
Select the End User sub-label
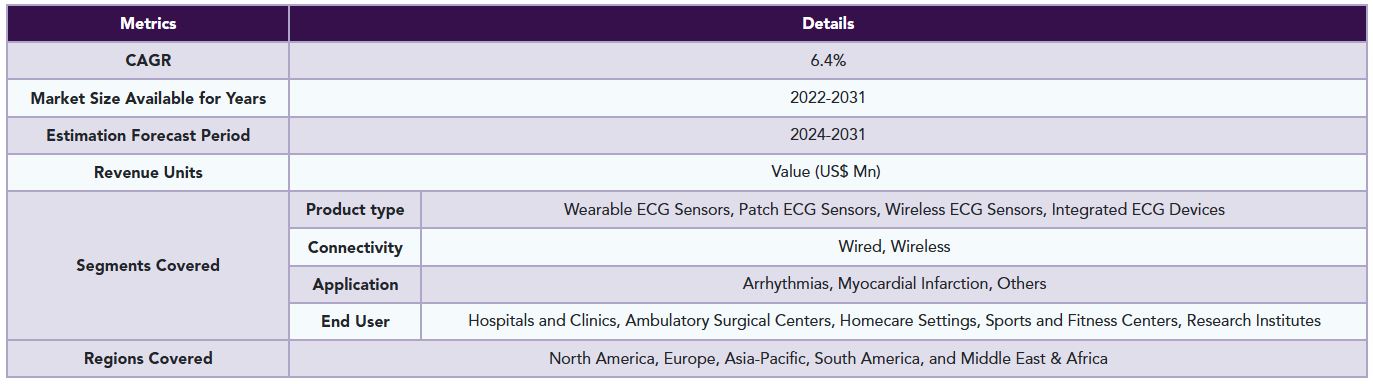coord(355,321)
